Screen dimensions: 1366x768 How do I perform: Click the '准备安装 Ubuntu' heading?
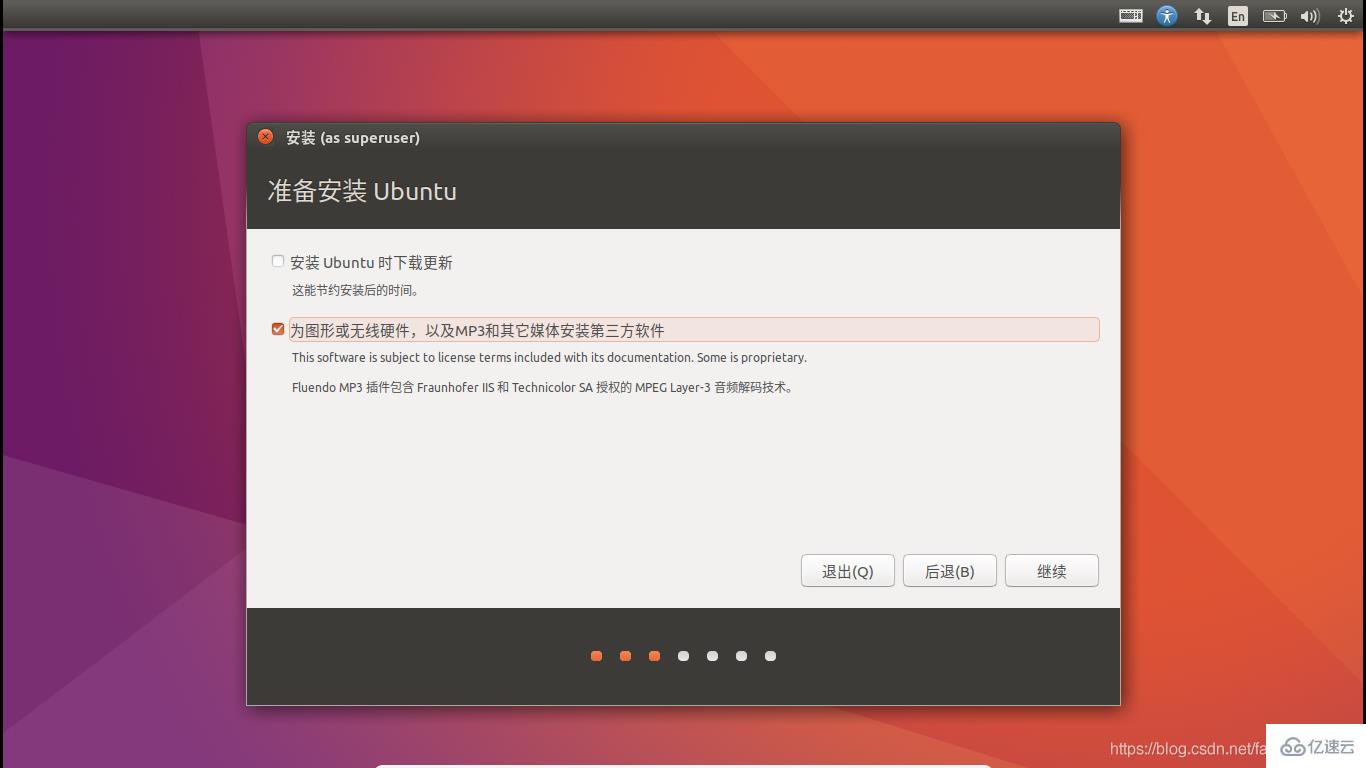tap(362, 191)
